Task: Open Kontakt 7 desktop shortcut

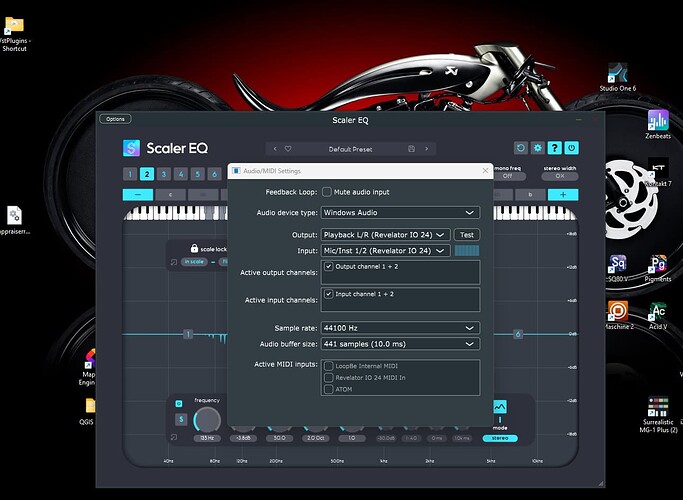Action: pyautogui.click(x=658, y=172)
